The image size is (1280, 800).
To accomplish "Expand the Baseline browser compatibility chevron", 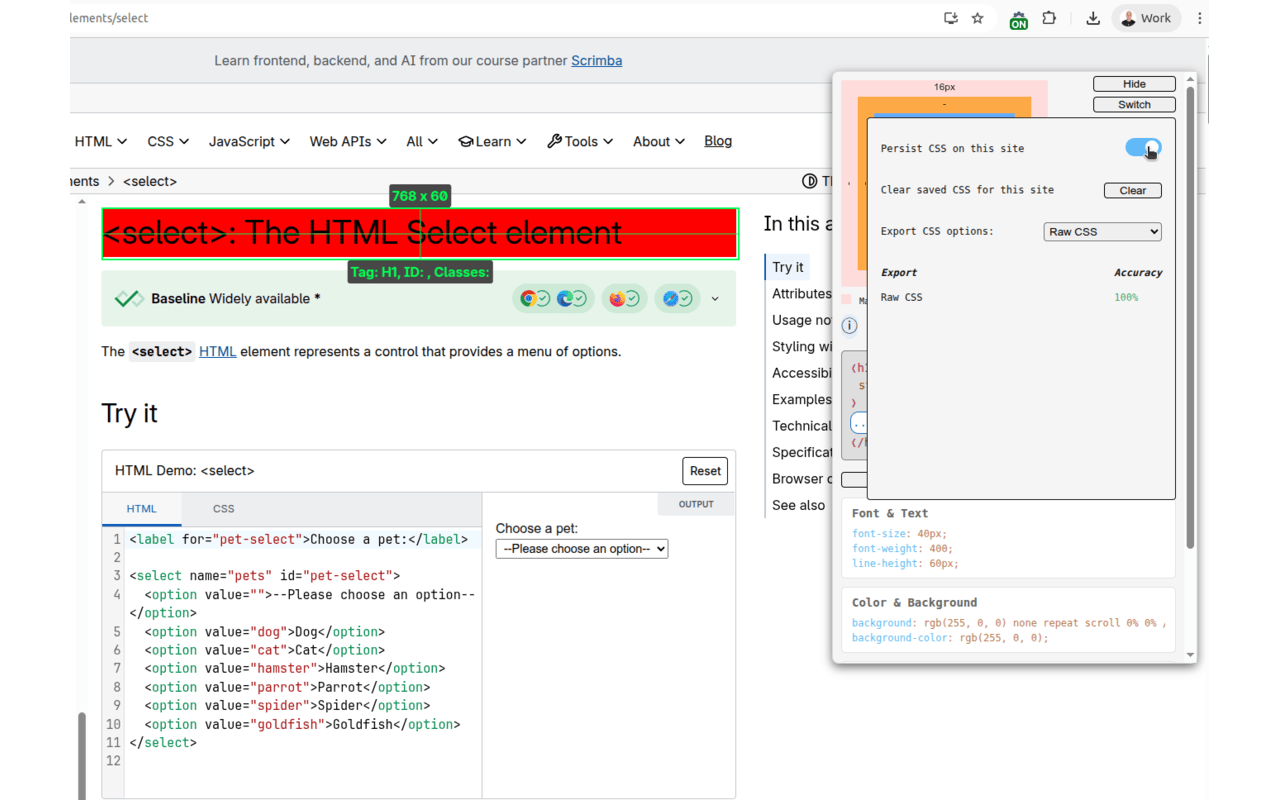I will [714, 297].
